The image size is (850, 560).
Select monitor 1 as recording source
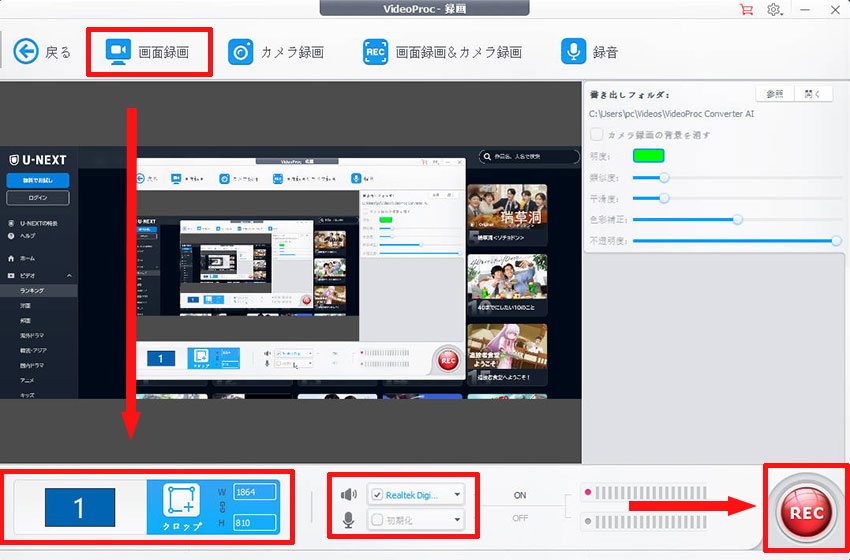point(80,507)
